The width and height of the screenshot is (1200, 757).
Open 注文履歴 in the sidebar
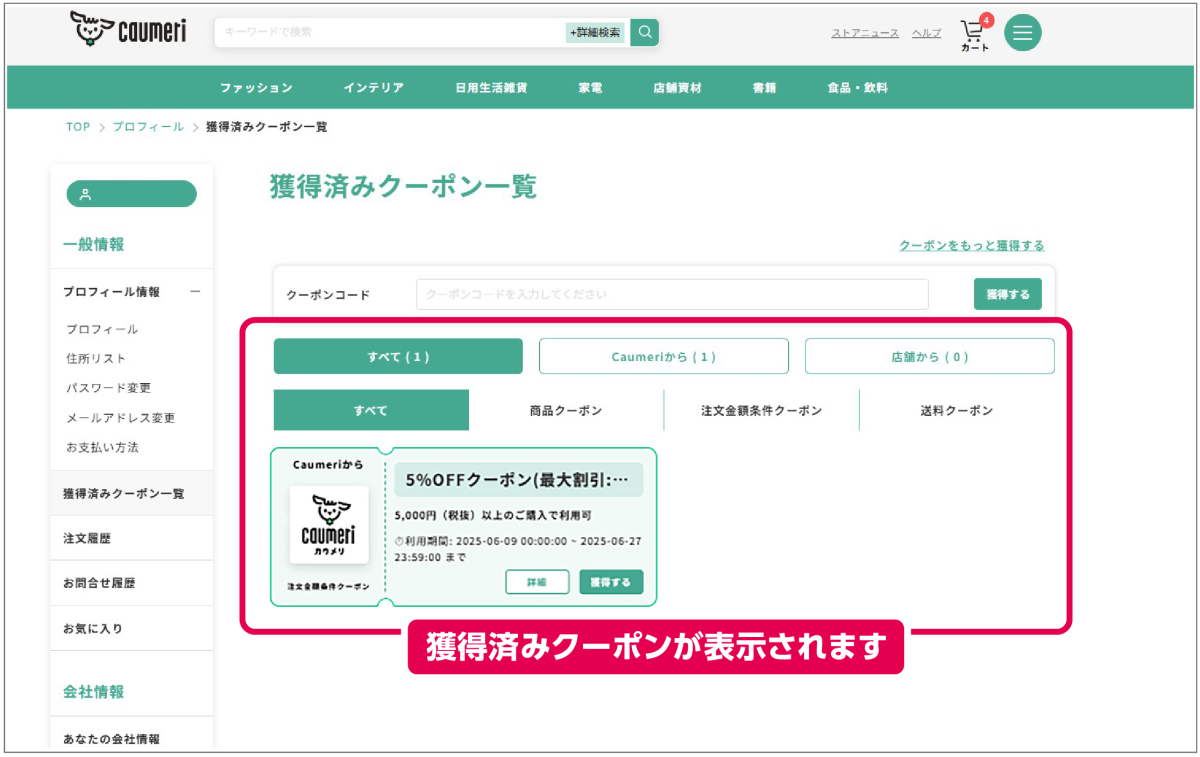coord(87,538)
